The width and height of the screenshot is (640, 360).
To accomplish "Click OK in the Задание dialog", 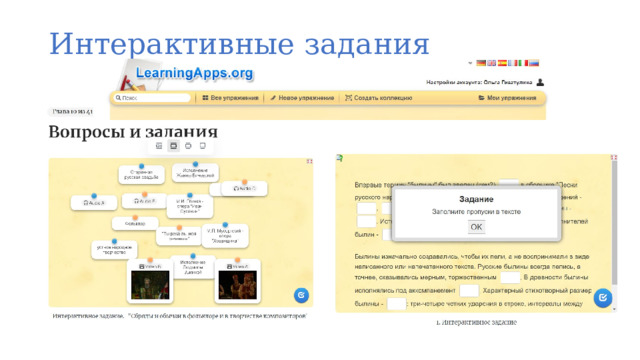I will click(x=476, y=227).
